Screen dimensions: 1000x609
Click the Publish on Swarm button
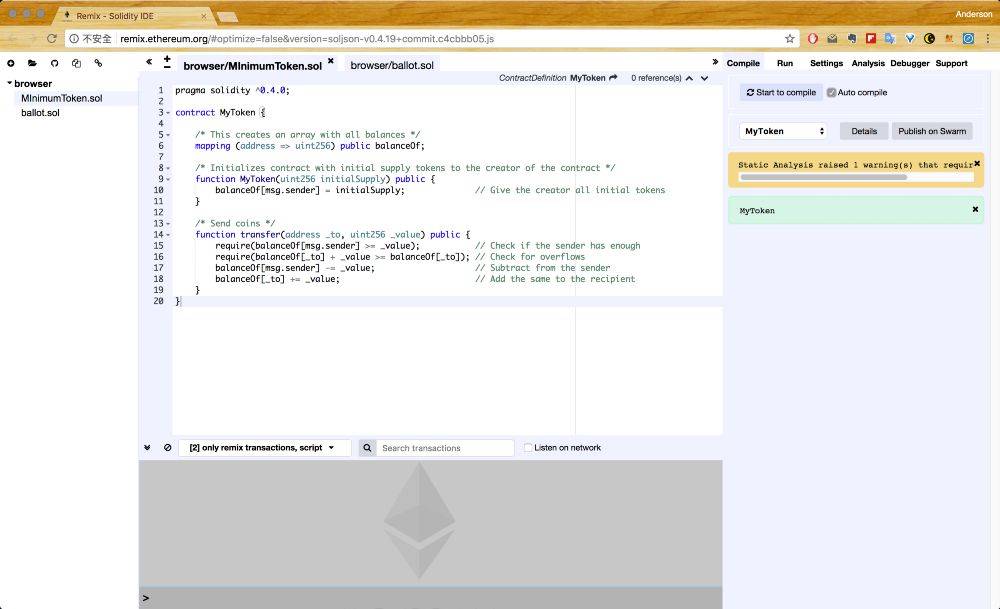coord(931,131)
